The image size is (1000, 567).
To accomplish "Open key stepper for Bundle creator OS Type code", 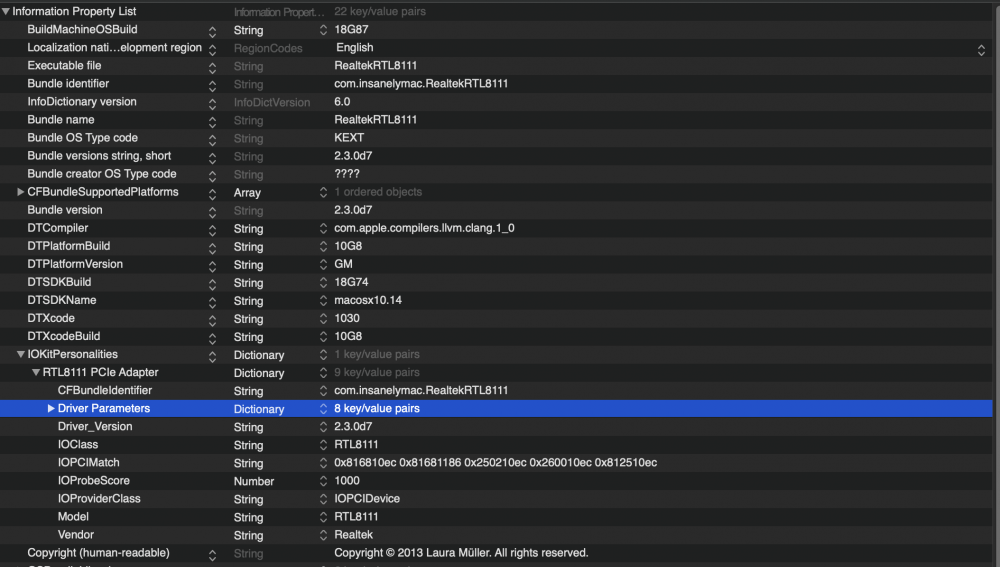I will click(x=212, y=175).
